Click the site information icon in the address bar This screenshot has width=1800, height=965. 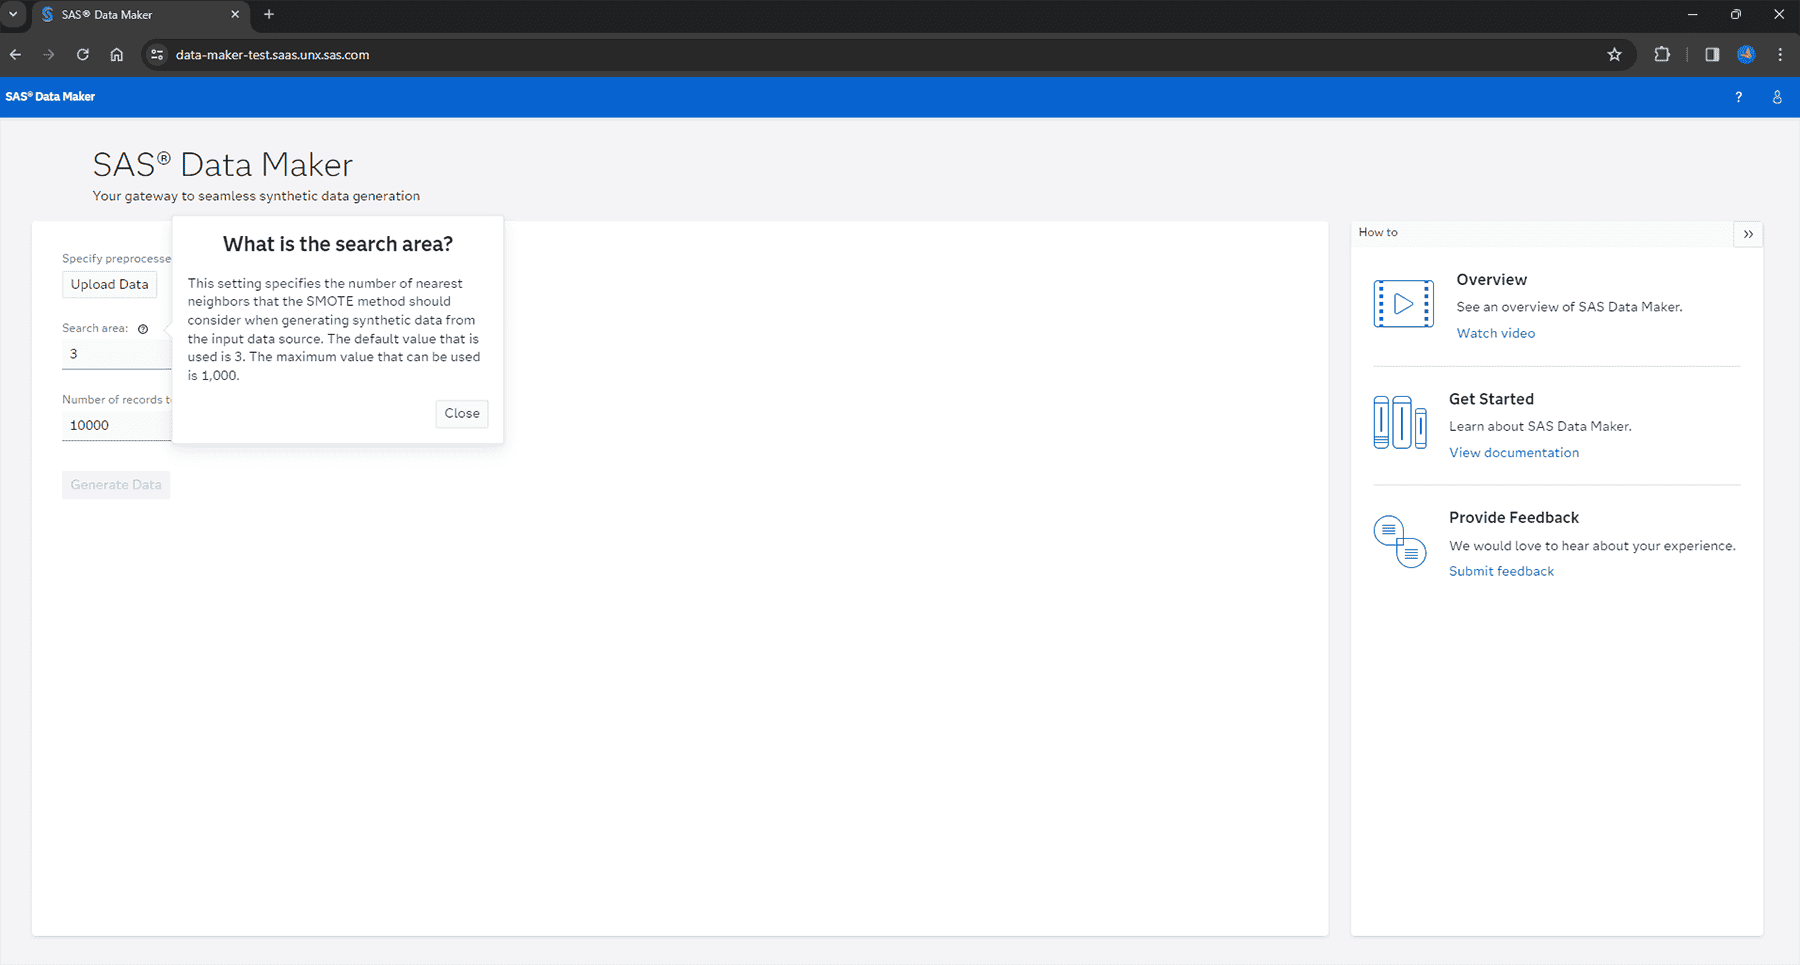(x=157, y=55)
